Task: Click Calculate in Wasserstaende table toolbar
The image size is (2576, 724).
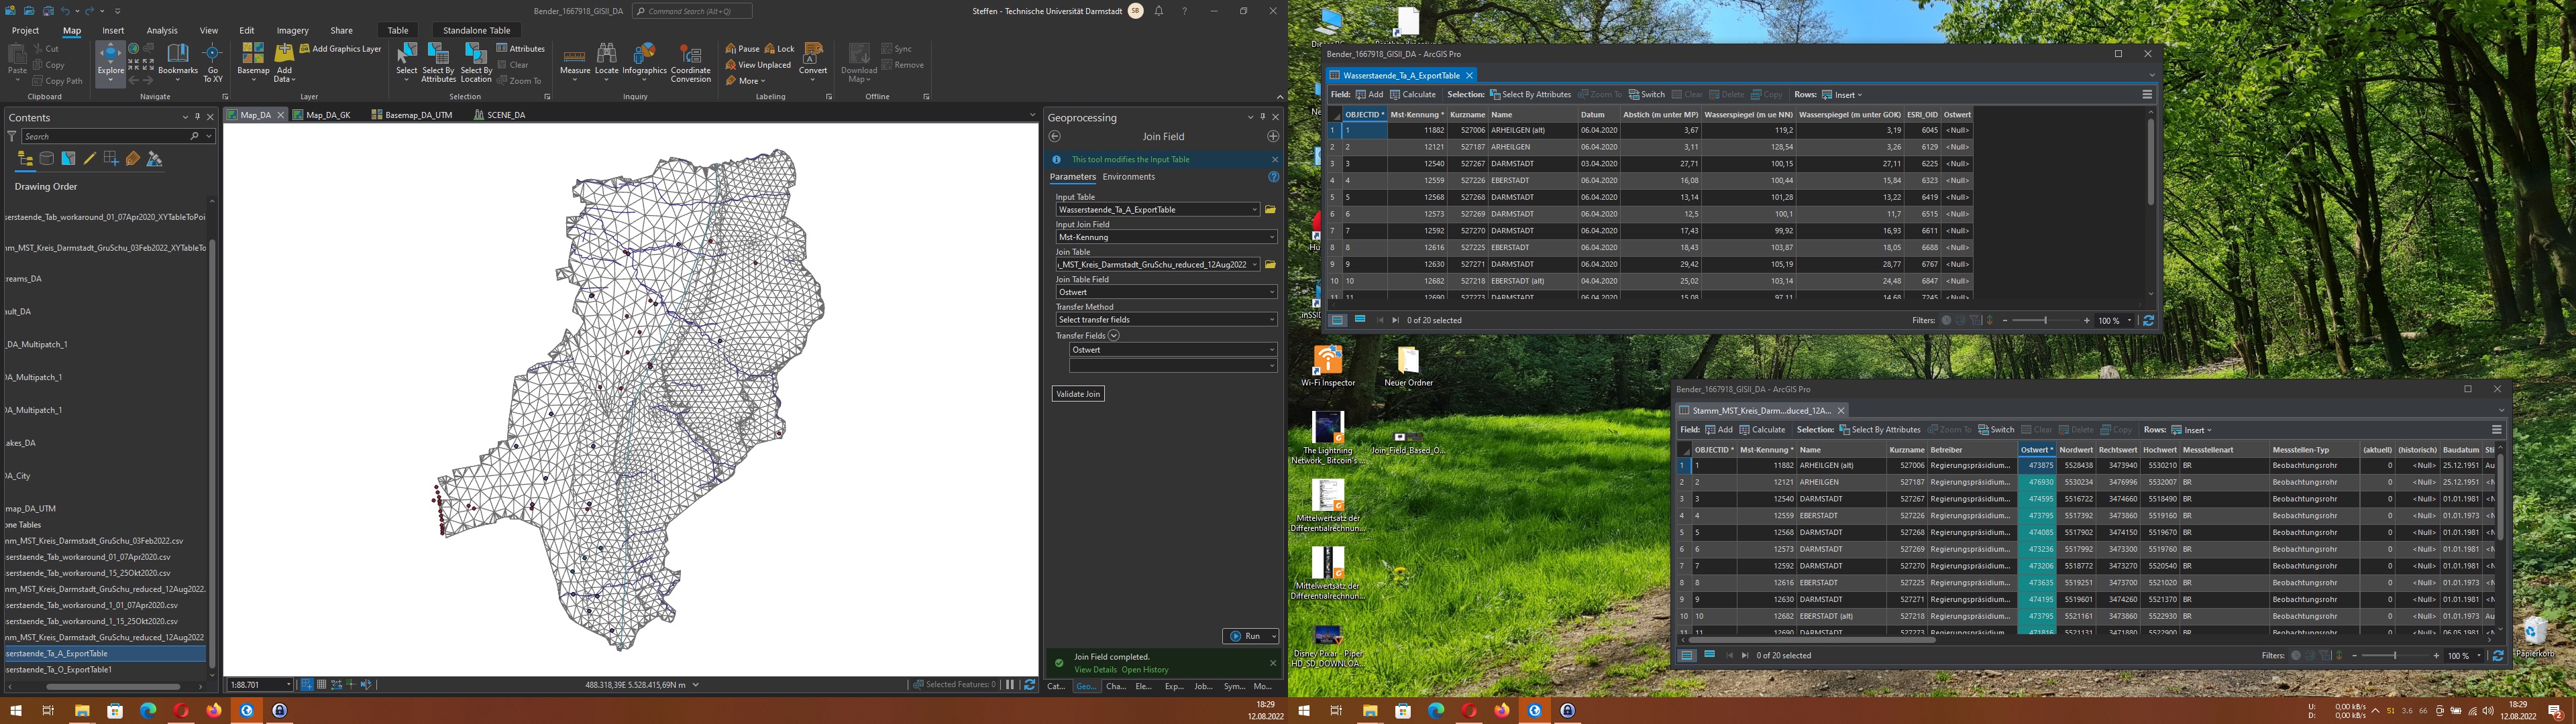Action: tap(1413, 95)
